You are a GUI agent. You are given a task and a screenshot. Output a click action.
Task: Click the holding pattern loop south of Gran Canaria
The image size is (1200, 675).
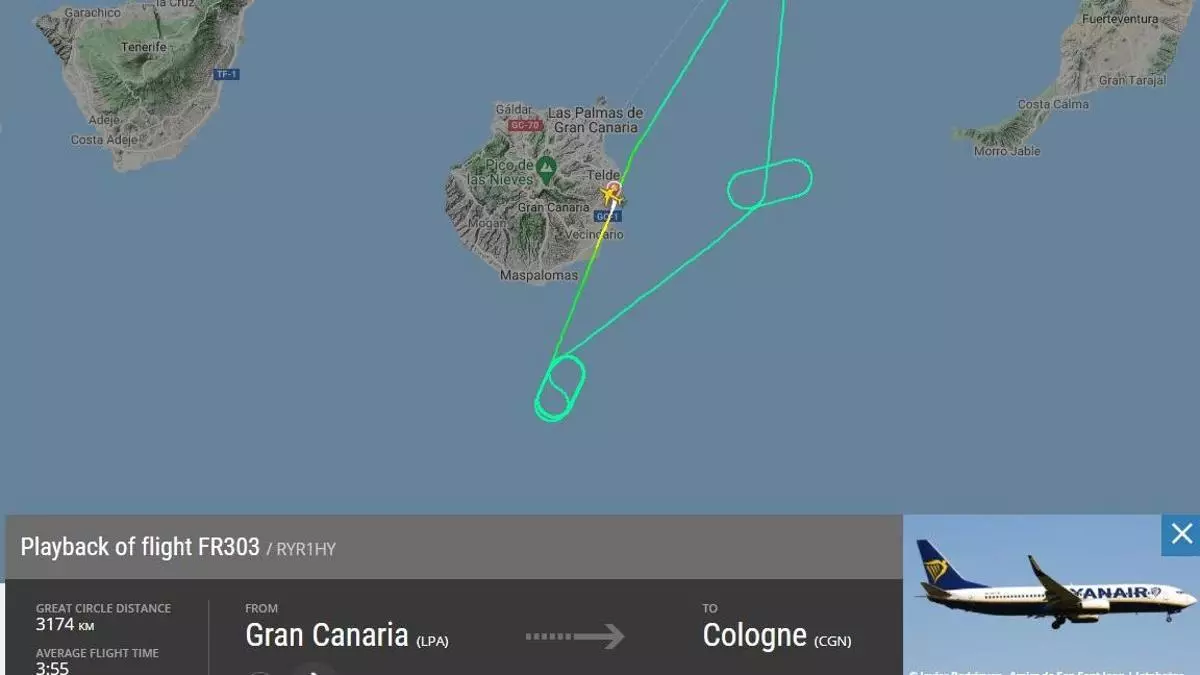(x=559, y=388)
